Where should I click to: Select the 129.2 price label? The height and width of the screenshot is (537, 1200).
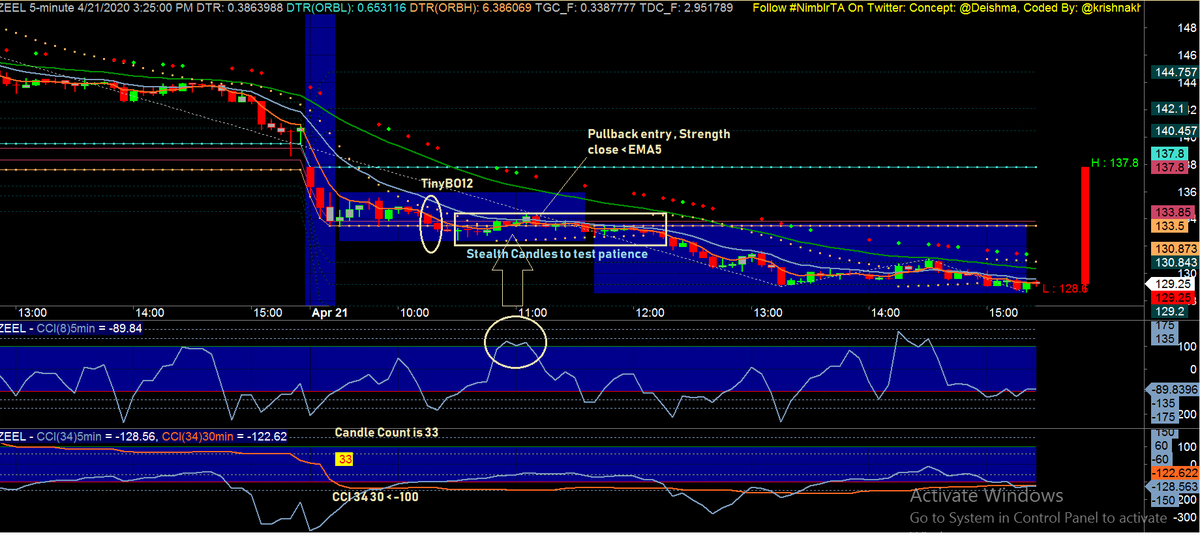pyautogui.click(x=1169, y=313)
